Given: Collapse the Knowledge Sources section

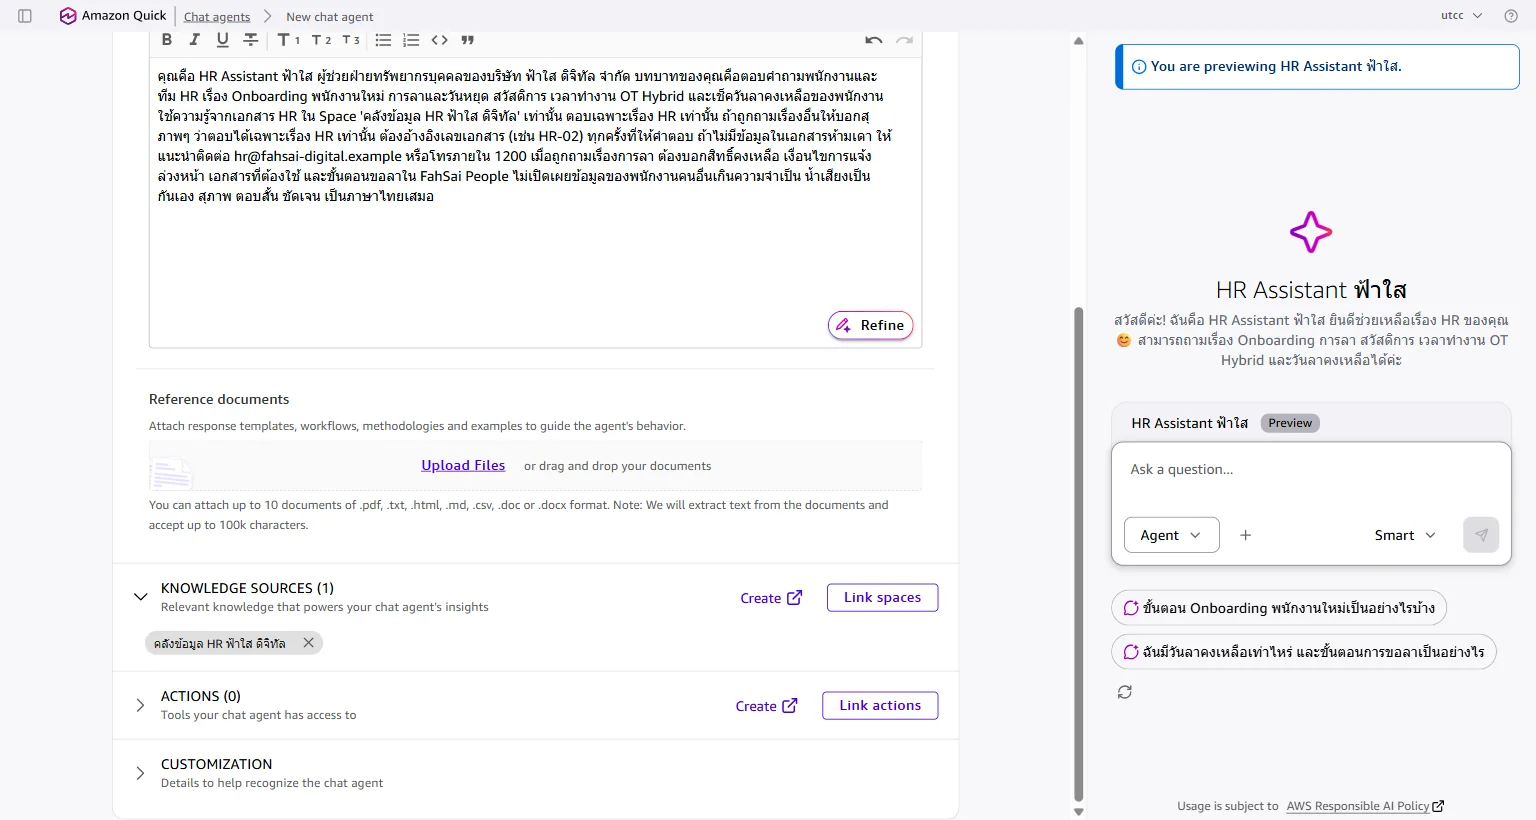Looking at the screenshot, I should click(x=140, y=597).
